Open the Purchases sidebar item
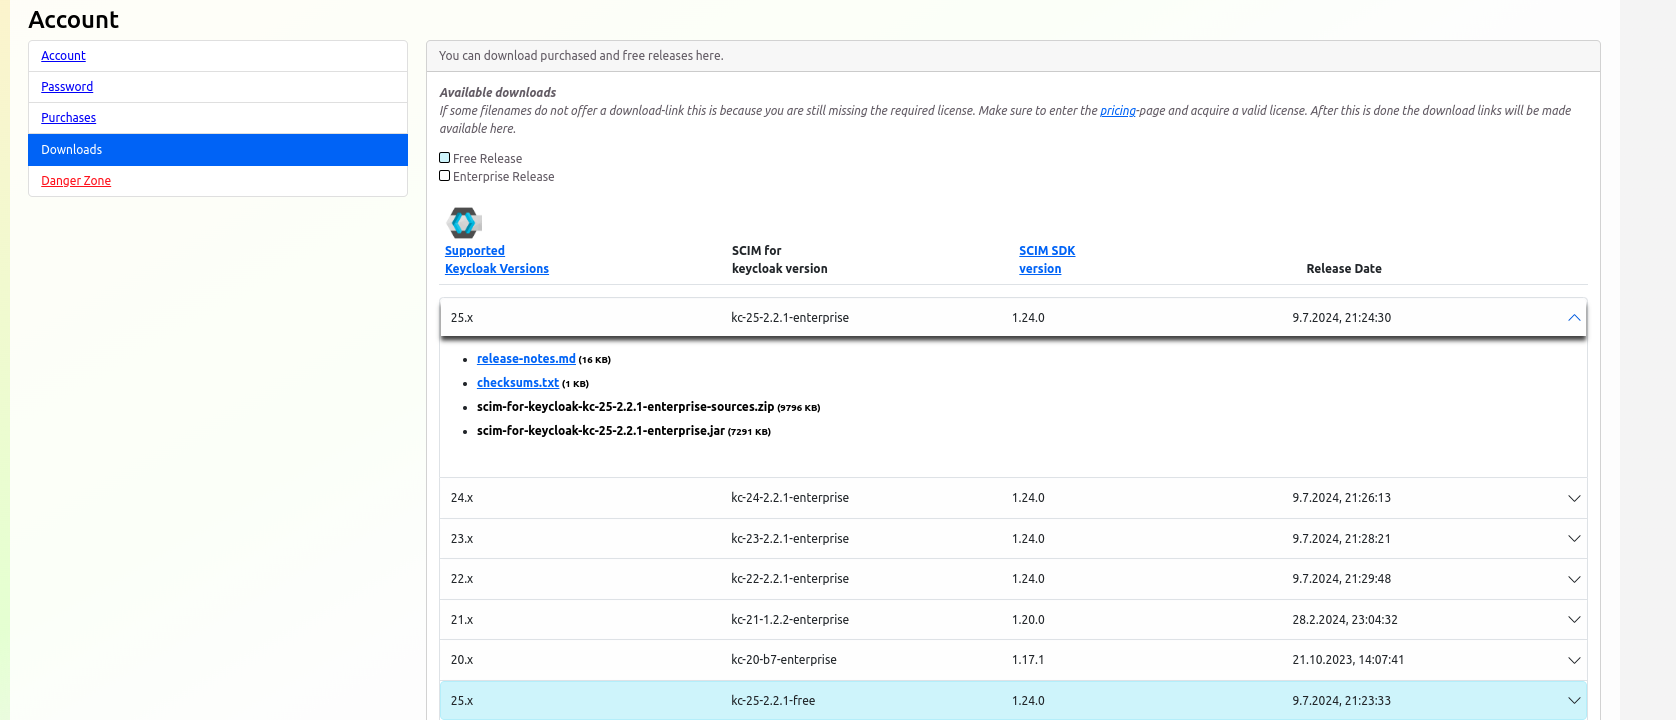Viewport: 1676px width, 720px height. [68, 118]
